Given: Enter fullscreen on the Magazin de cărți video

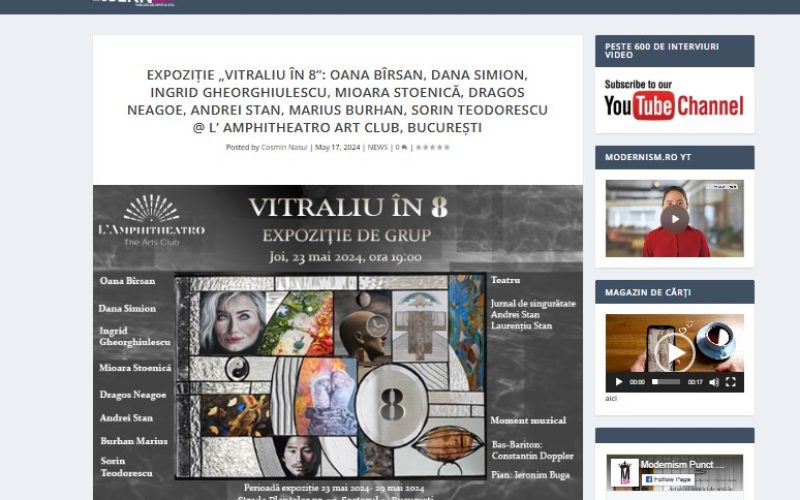Looking at the screenshot, I should [731, 382].
